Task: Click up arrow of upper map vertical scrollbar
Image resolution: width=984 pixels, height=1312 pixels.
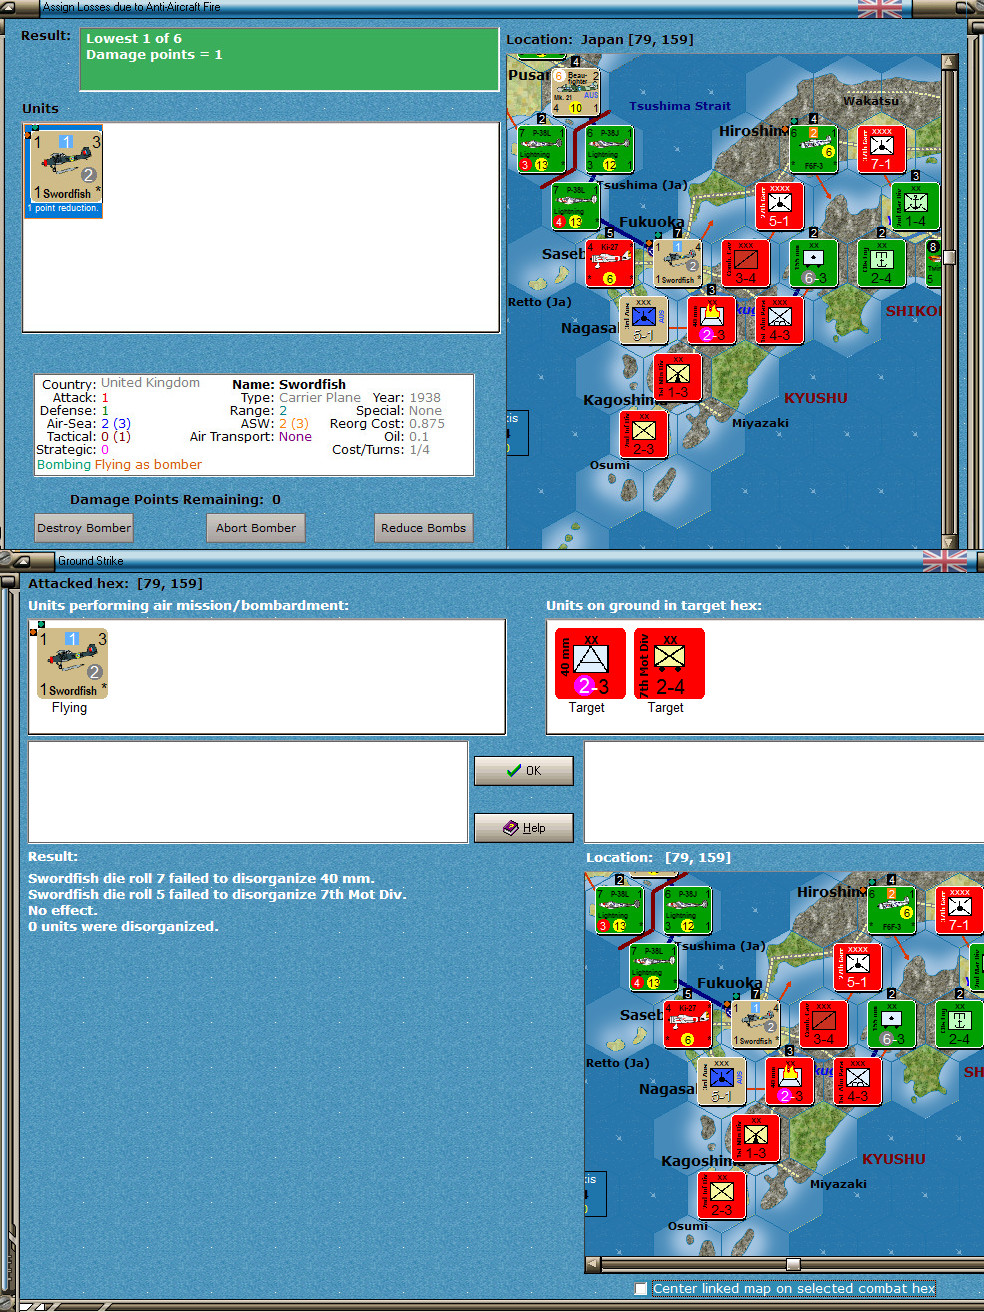Action: pos(950,61)
